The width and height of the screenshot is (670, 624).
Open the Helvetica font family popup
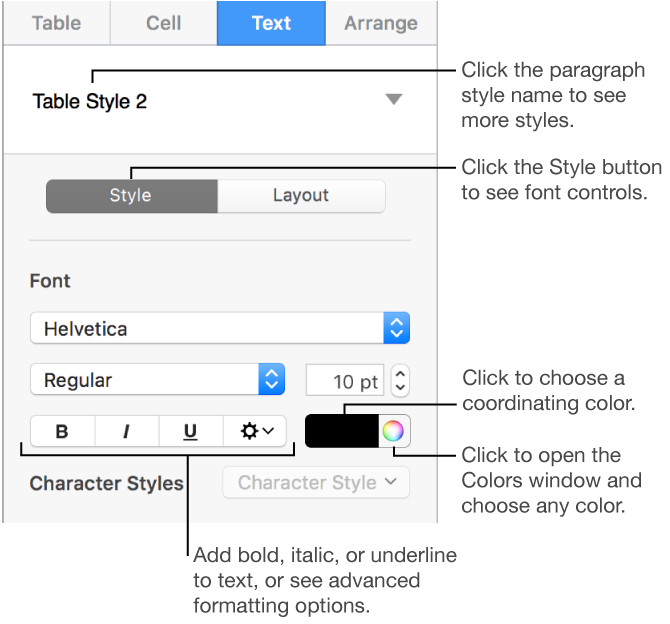tap(220, 328)
